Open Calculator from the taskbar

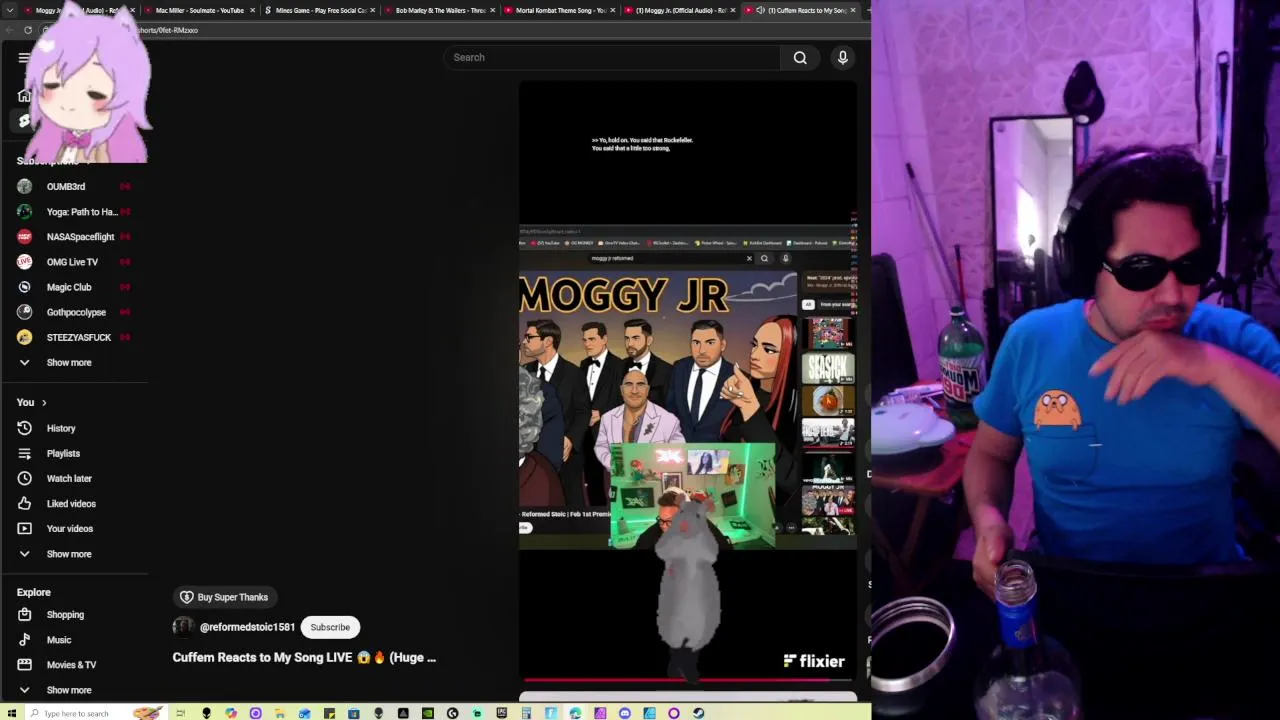526,713
